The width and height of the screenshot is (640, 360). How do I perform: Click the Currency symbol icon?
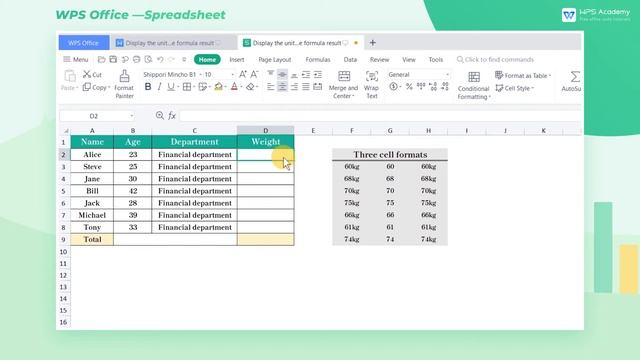click(393, 87)
